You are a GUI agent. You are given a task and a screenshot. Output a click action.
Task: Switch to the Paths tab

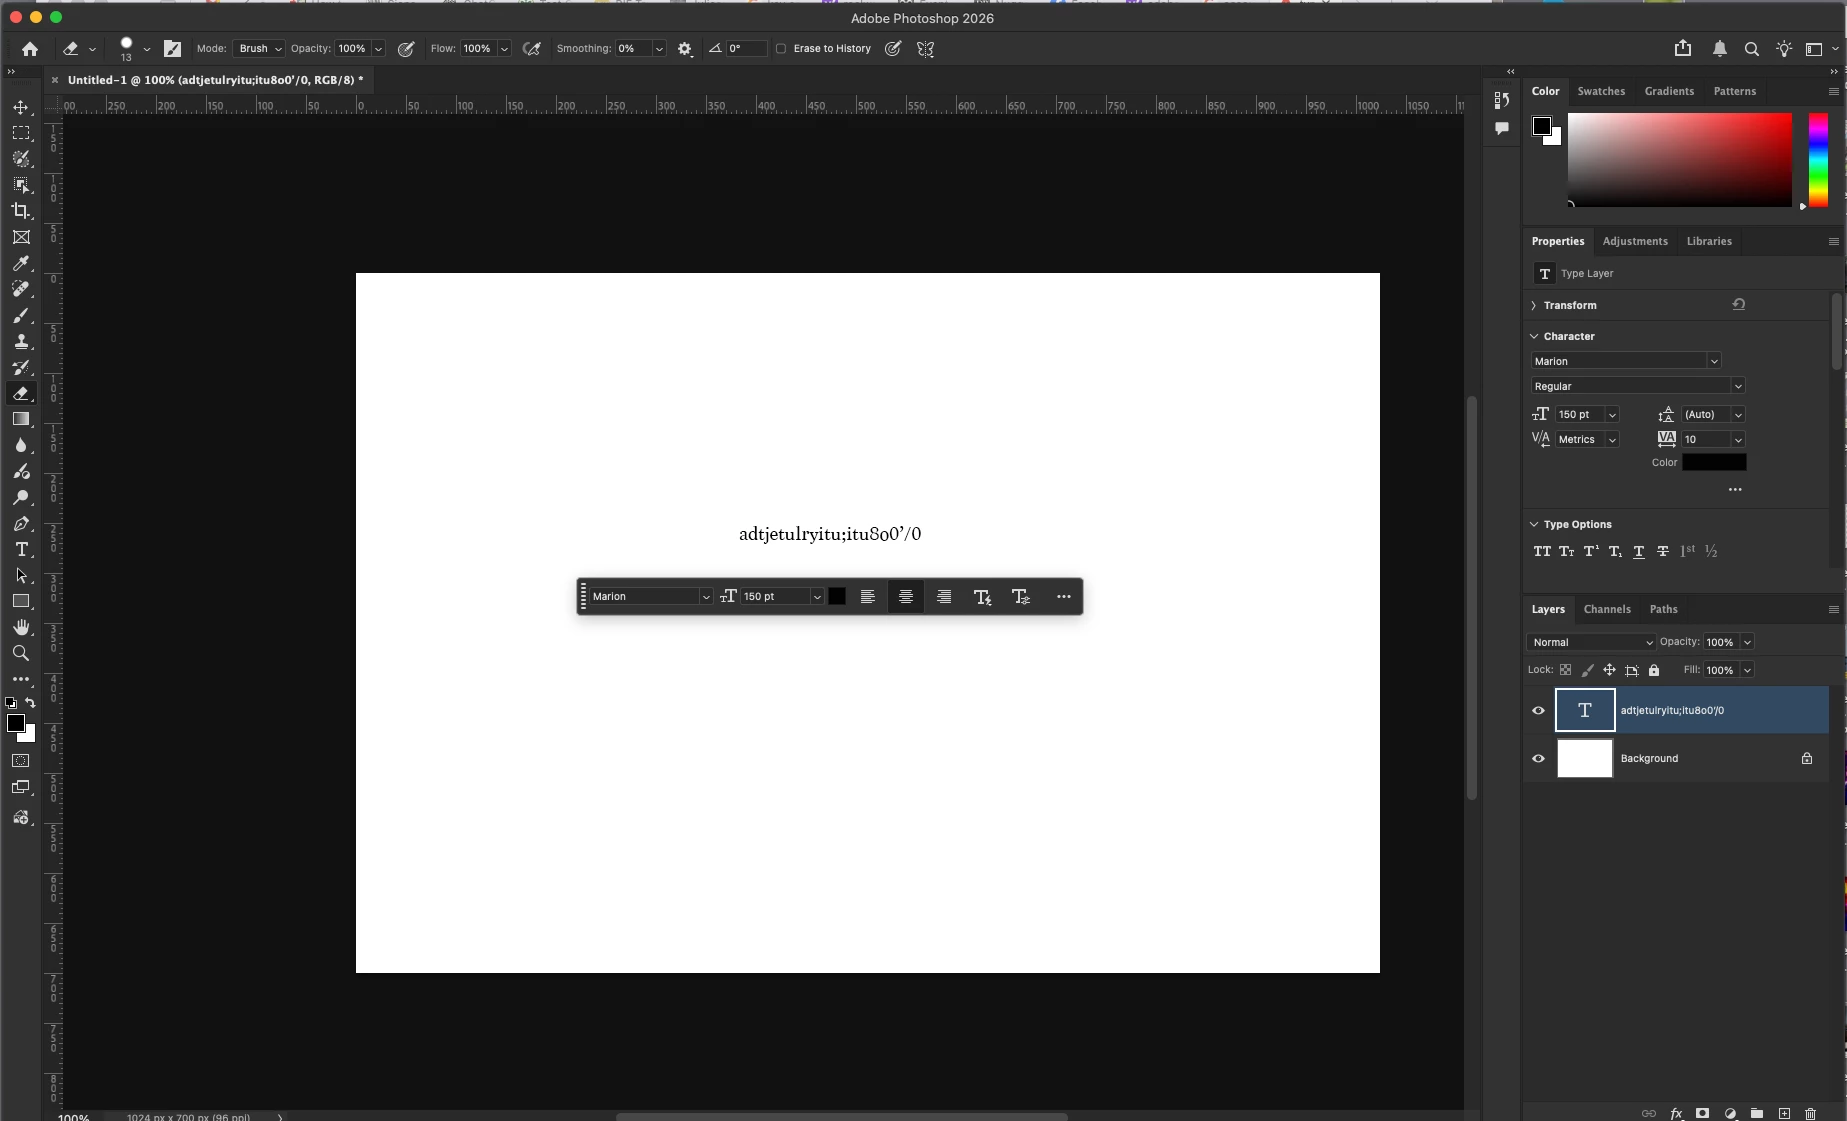click(1663, 609)
